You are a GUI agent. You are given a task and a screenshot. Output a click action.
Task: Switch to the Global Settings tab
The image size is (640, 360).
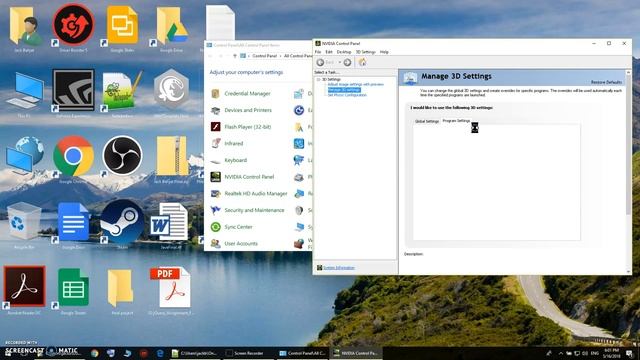pyautogui.click(x=427, y=121)
